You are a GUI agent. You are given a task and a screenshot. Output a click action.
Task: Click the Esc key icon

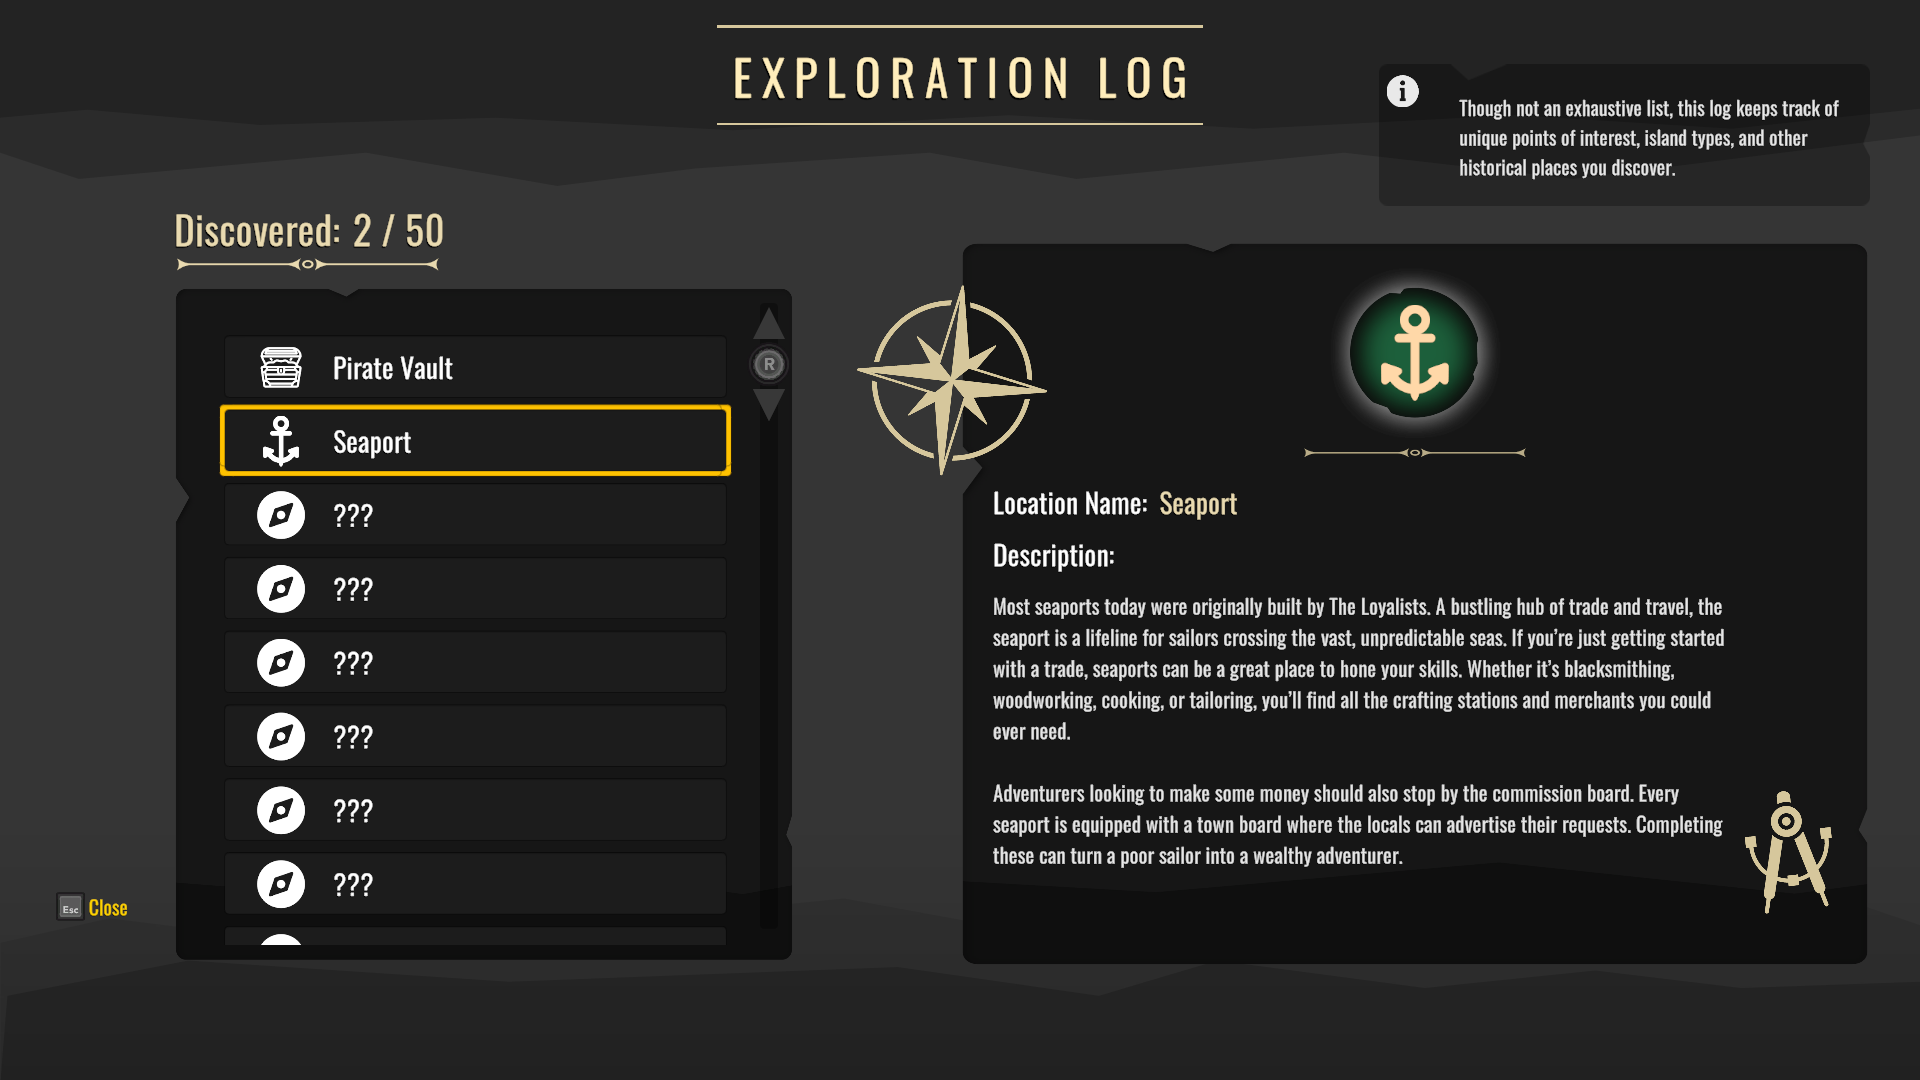click(70, 908)
